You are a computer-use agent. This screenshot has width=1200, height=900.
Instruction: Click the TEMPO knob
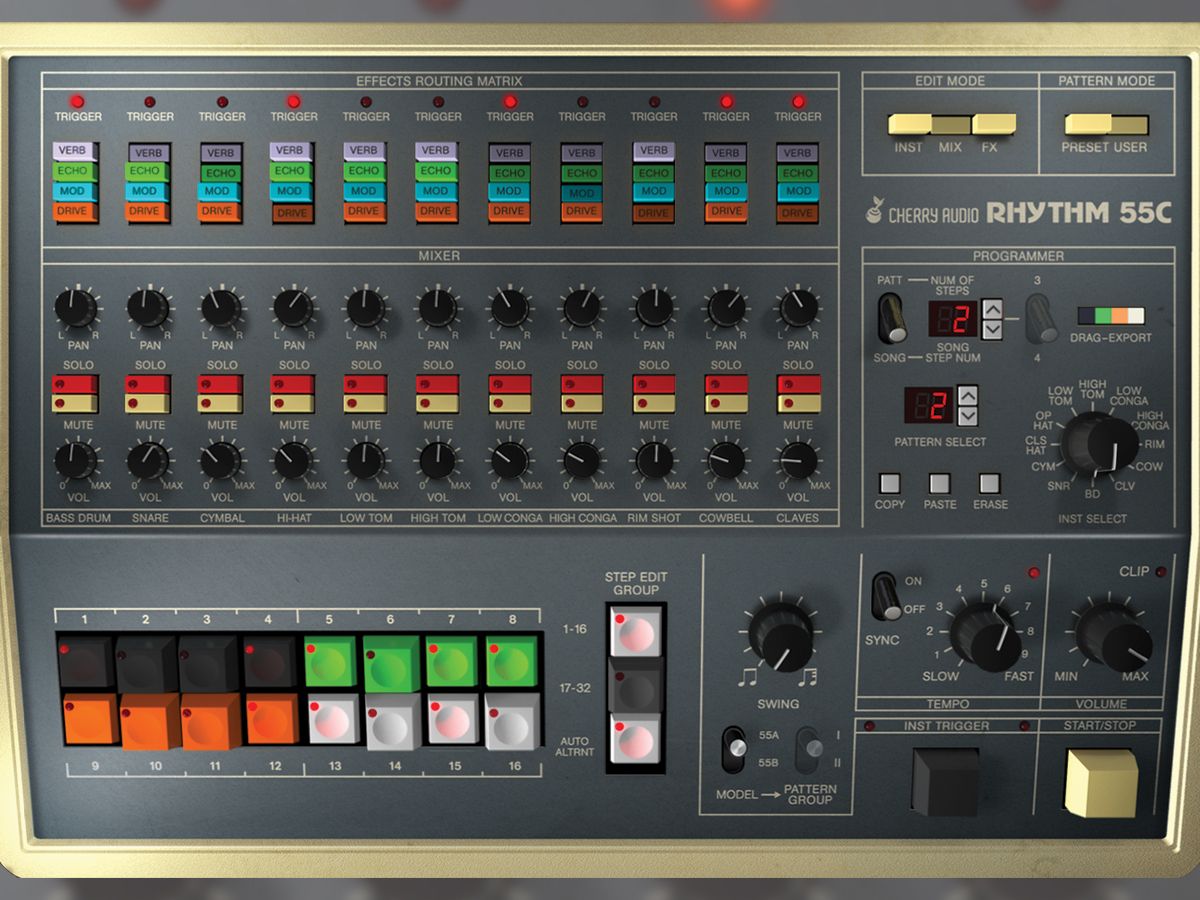point(984,636)
